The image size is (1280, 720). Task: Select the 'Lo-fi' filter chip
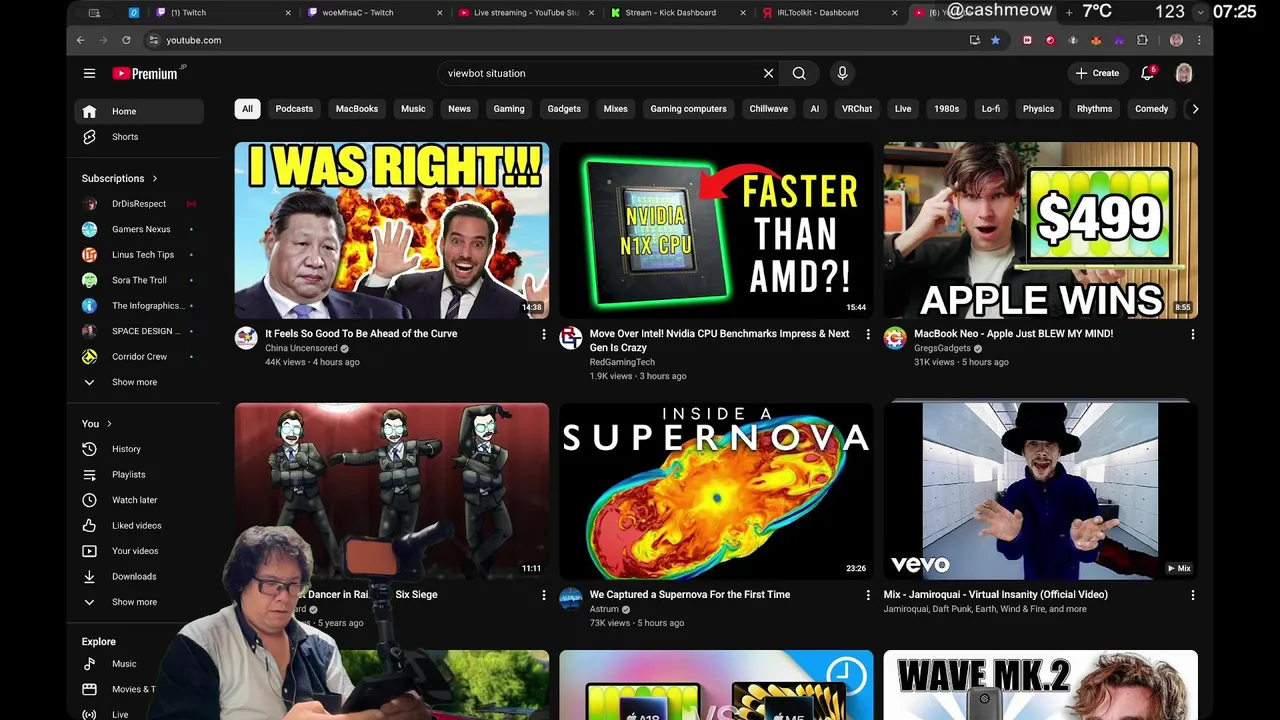click(x=991, y=109)
